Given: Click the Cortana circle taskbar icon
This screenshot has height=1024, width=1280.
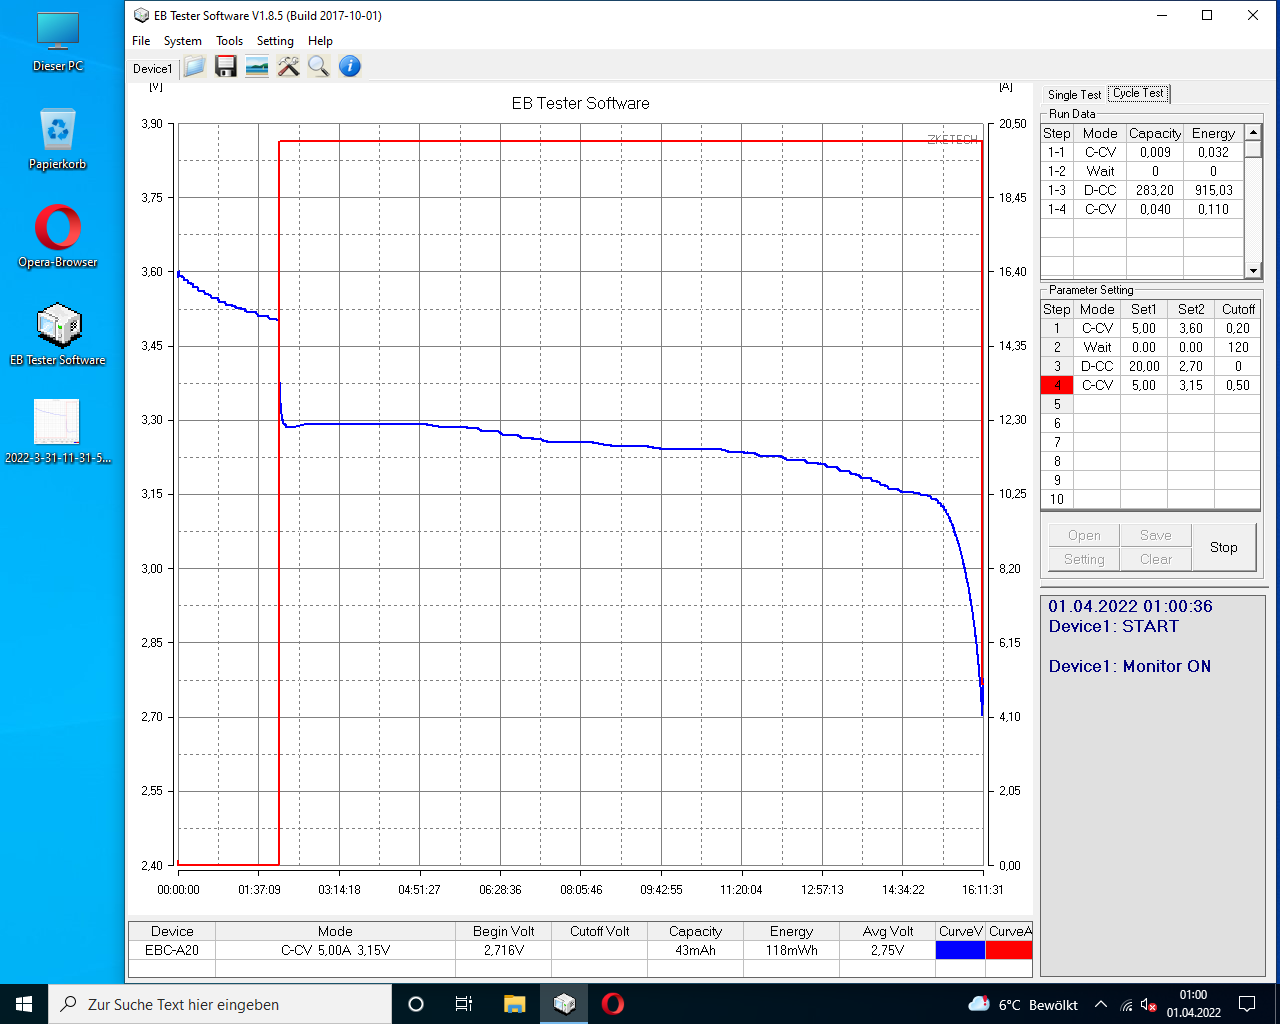Looking at the screenshot, I should click(416, 1004).
